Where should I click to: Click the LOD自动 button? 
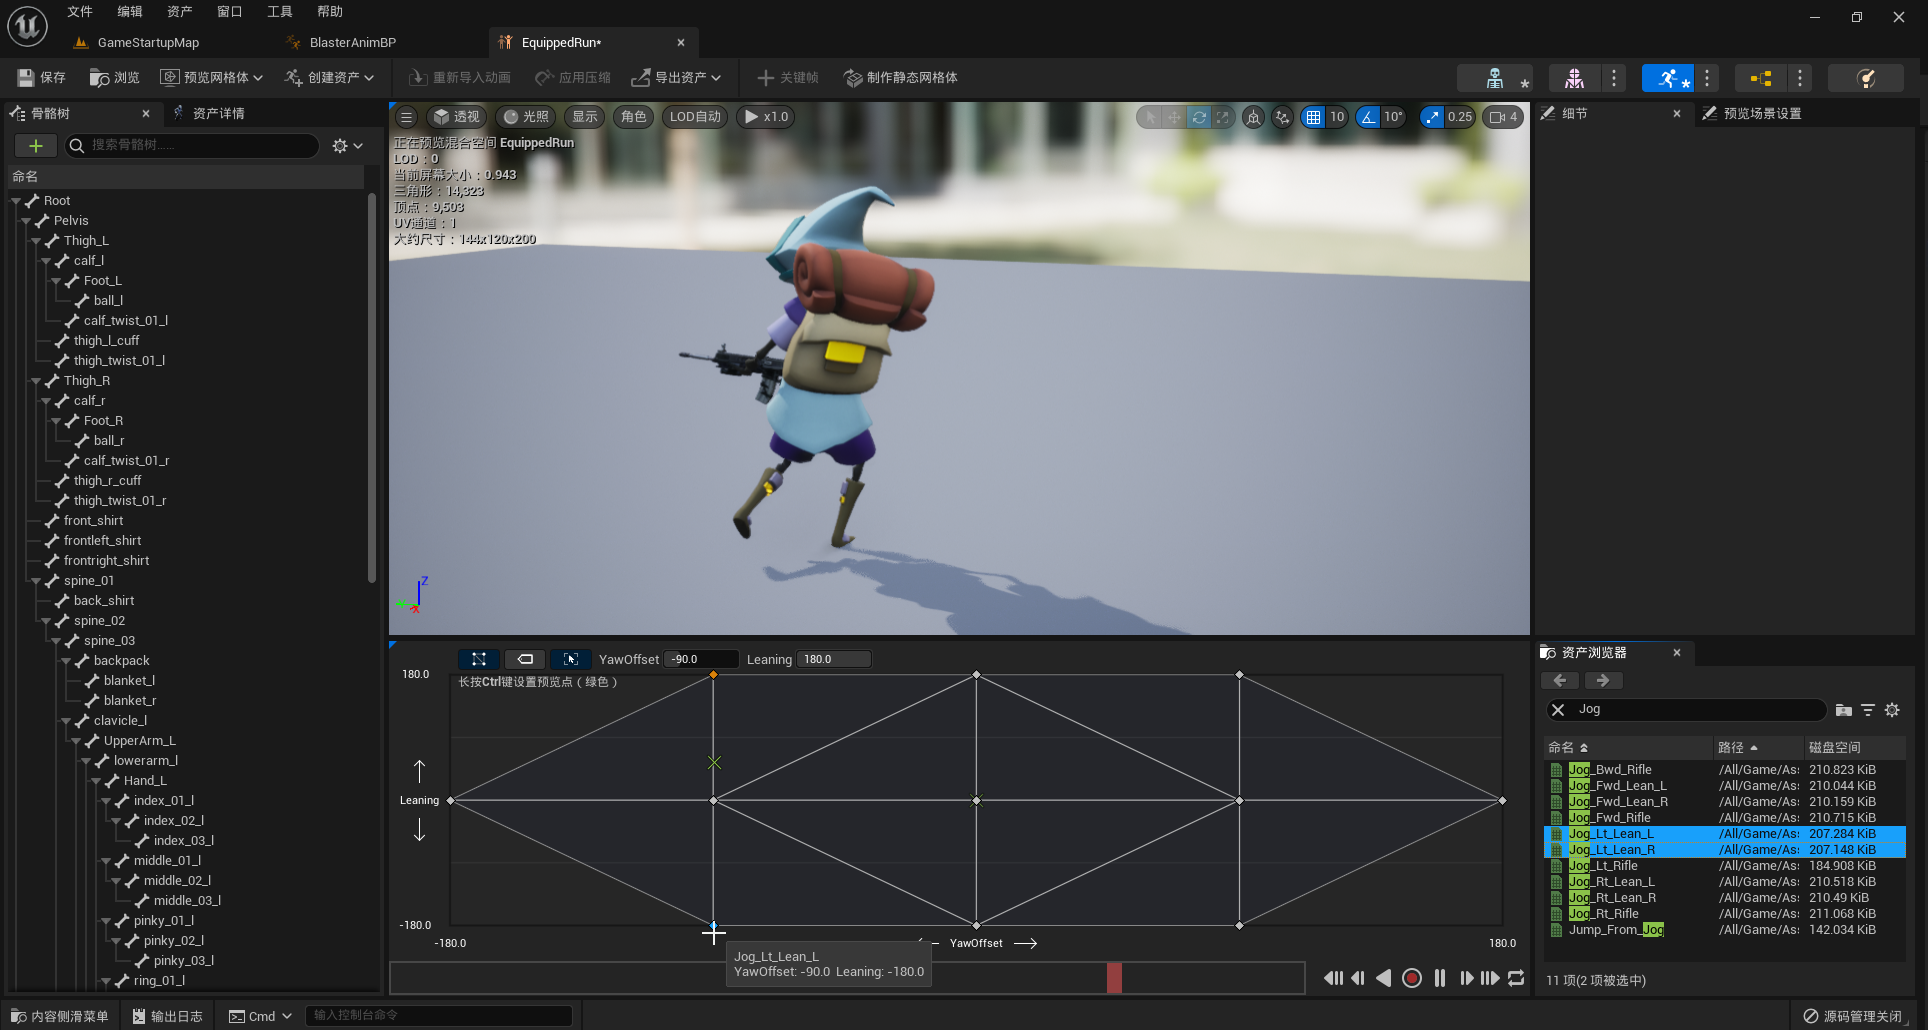(x=695, y=117)
